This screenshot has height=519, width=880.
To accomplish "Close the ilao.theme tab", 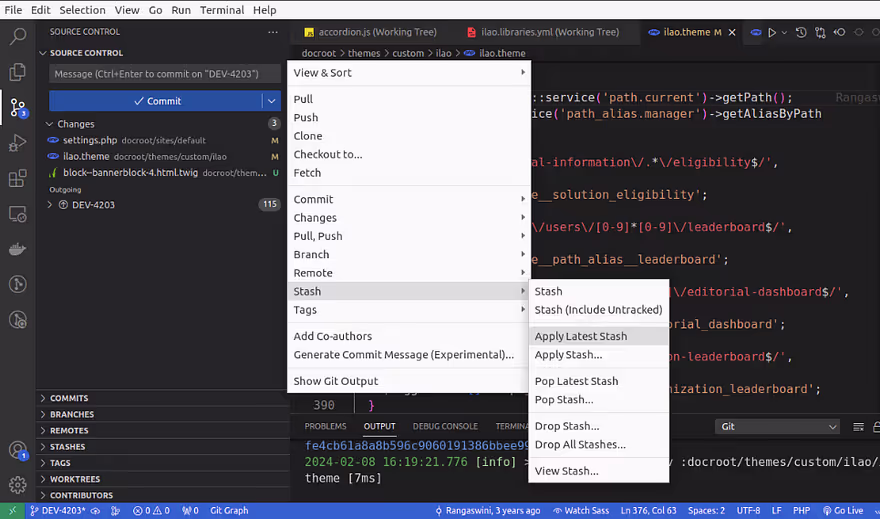I will coord(732,33).
